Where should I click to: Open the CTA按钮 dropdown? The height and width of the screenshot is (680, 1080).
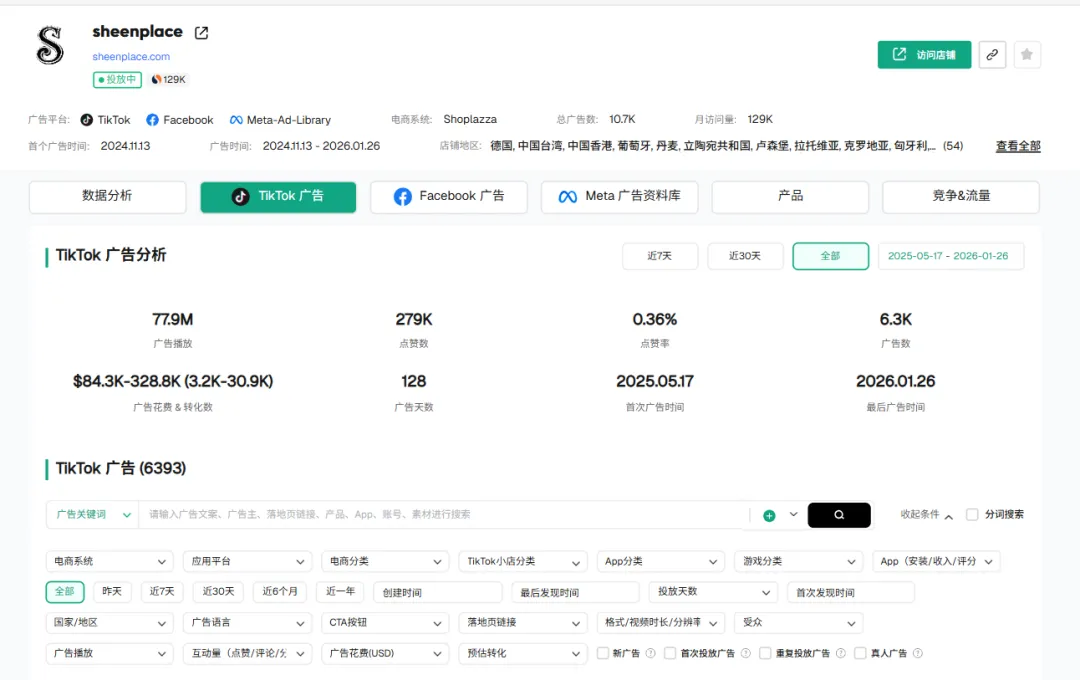385,623
